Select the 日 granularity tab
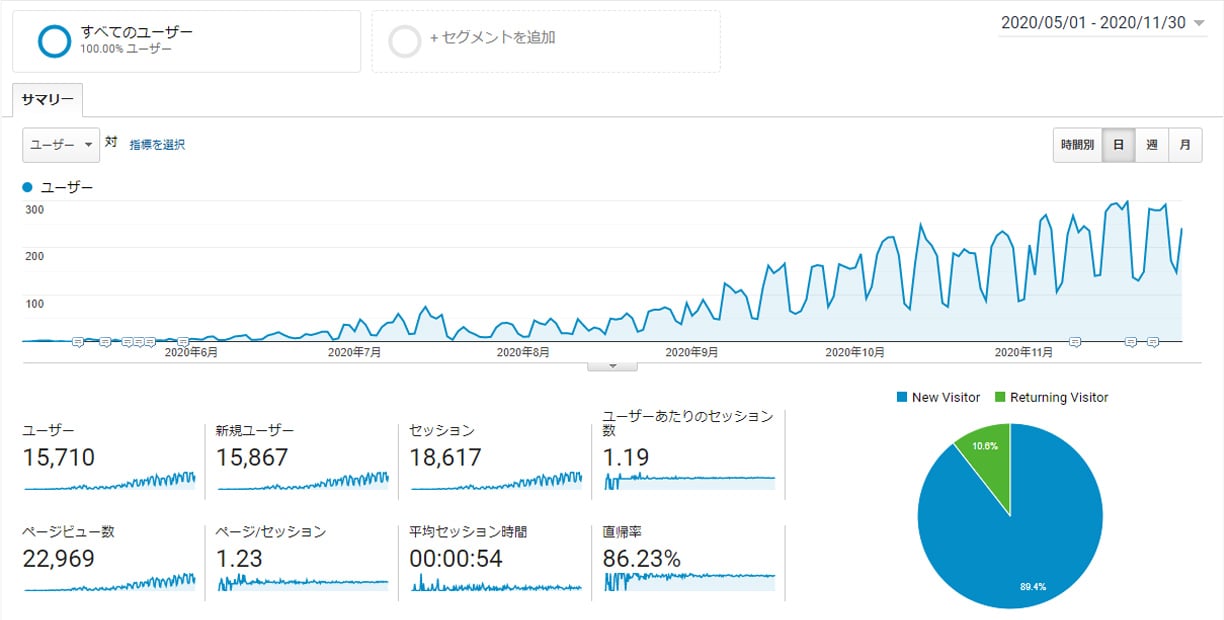The width and height of the screenshot is (1224, 620). click(1119, 144)
